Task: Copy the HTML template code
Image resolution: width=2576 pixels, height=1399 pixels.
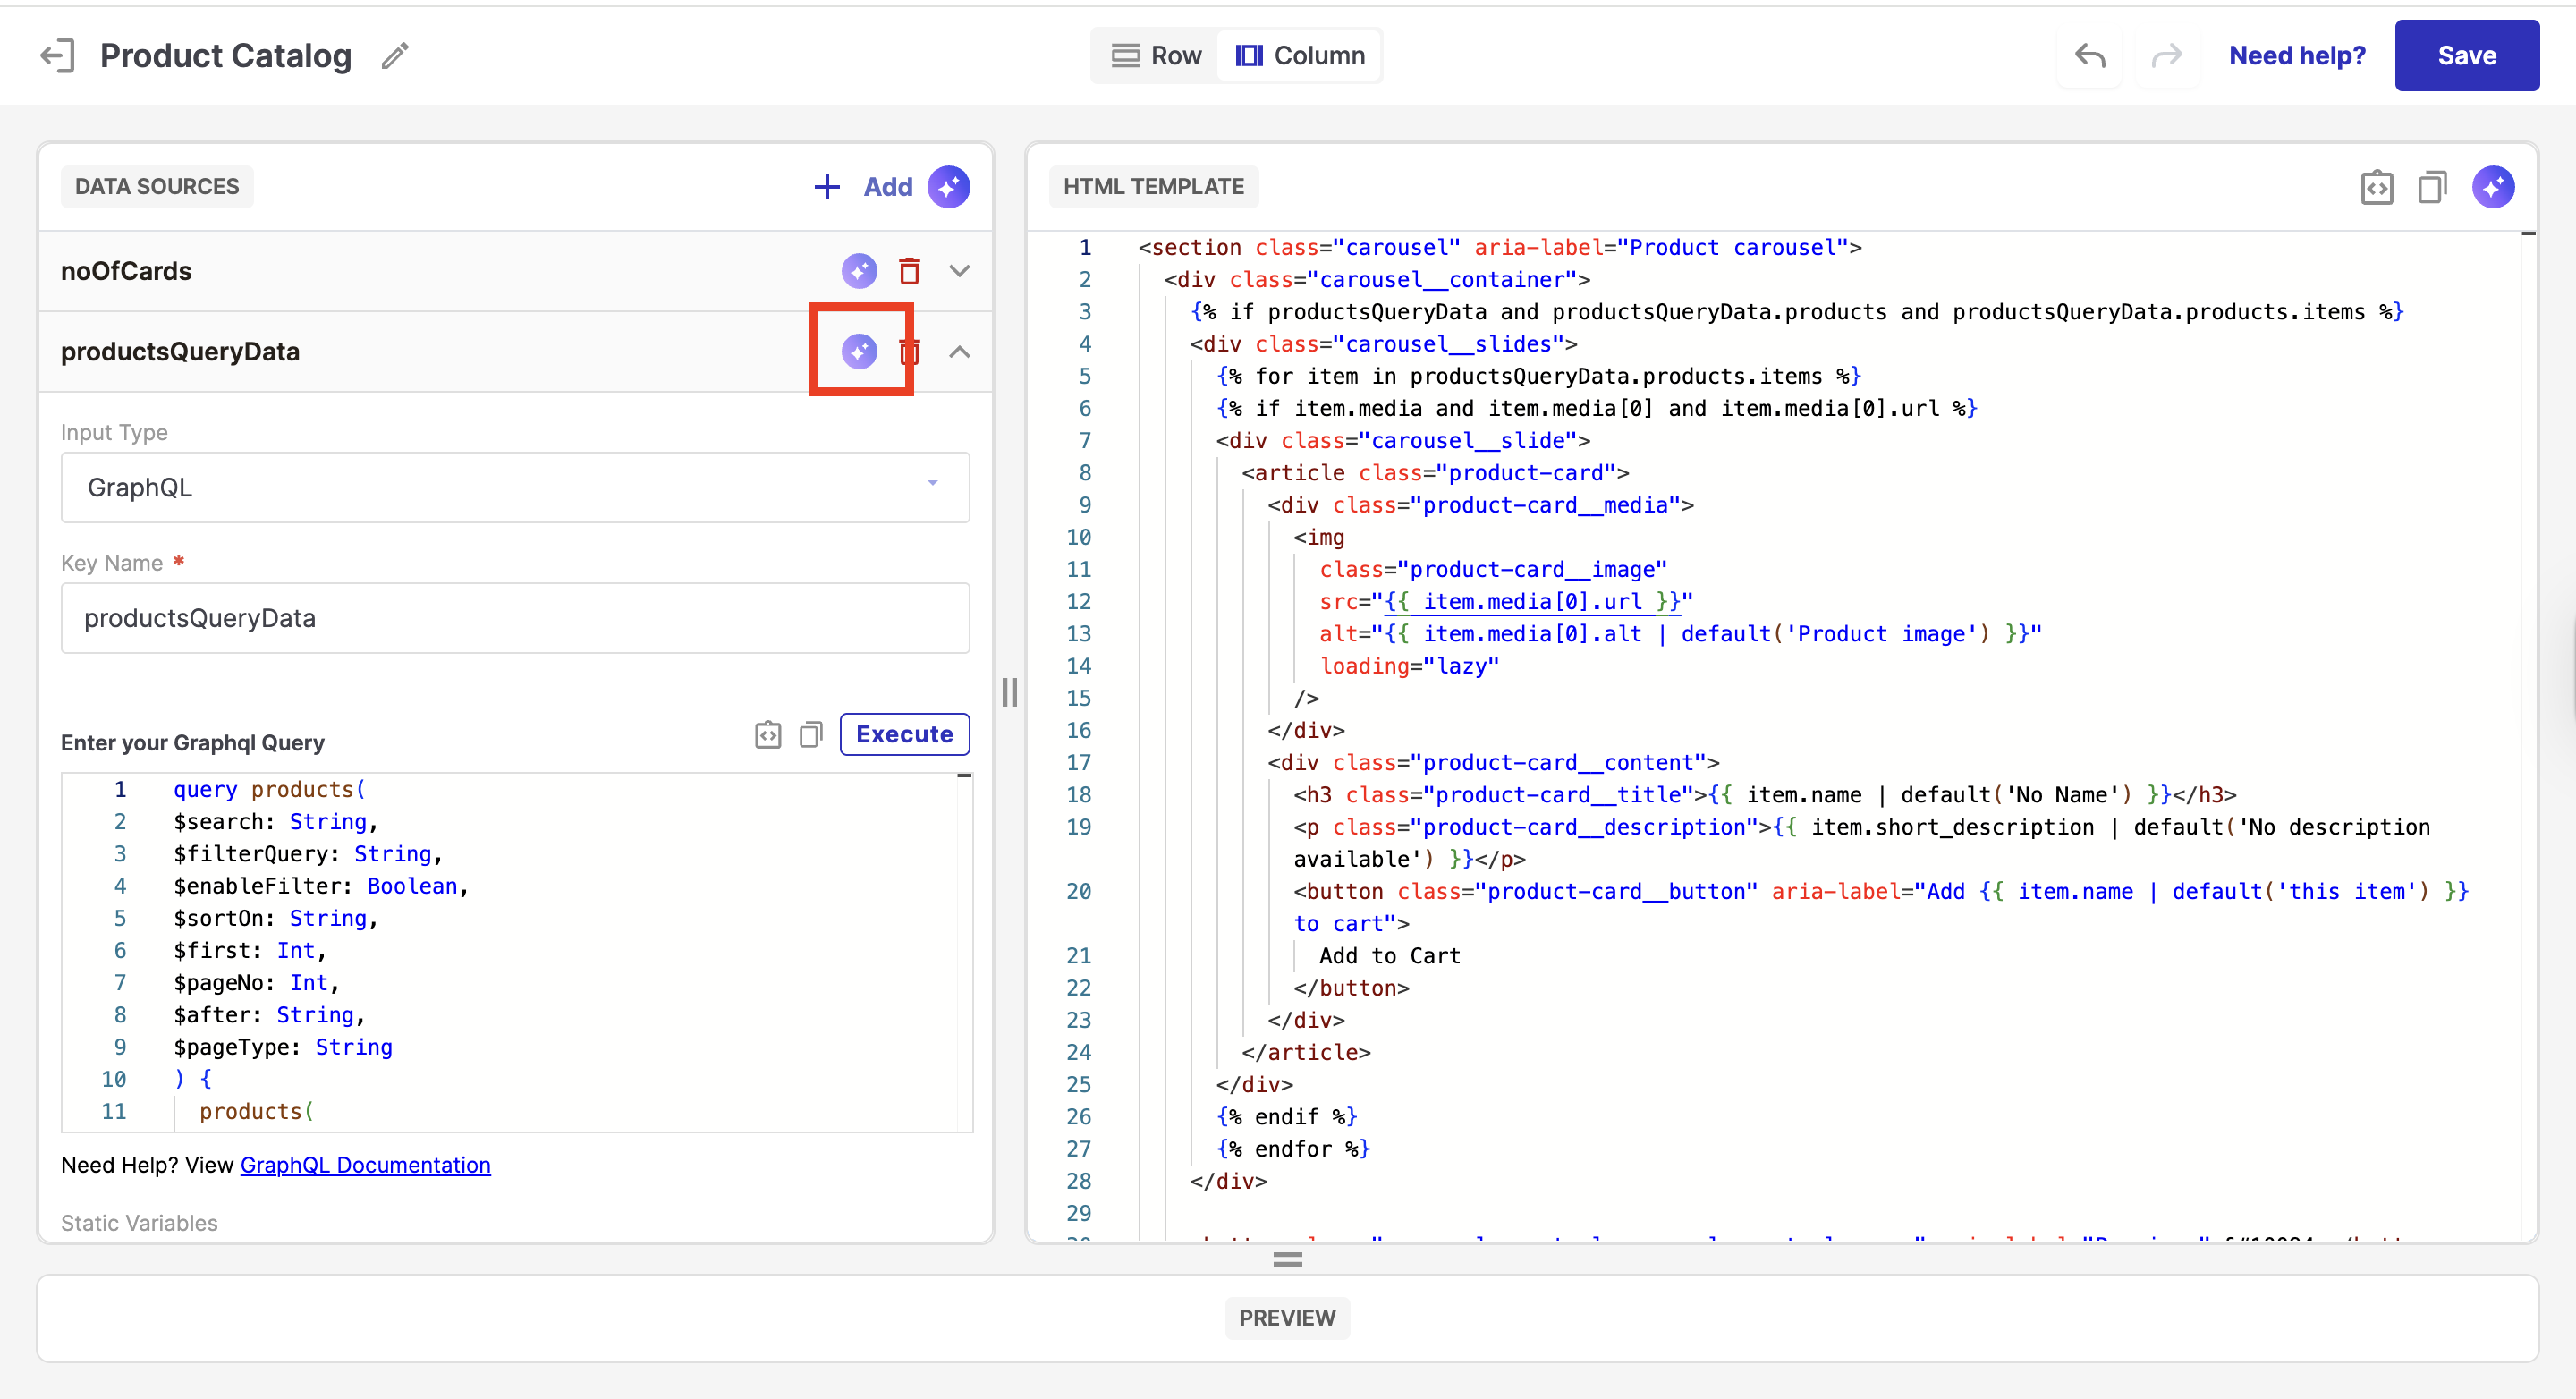Action: click(x=2432, y=187)
